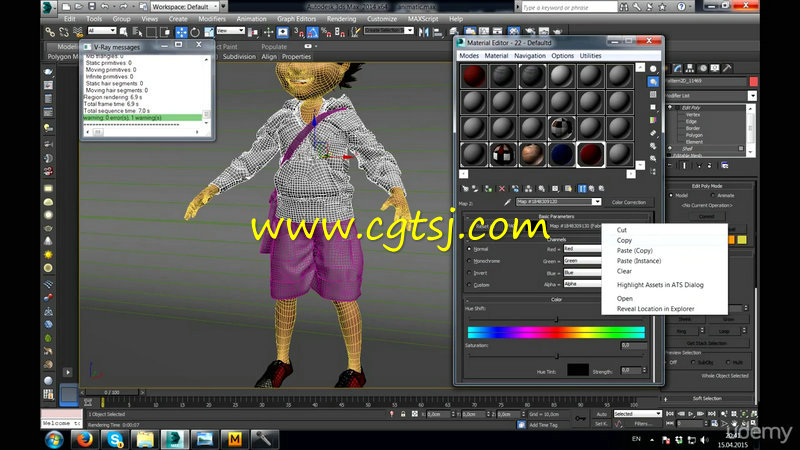Open the Red channel dropdown
The image size is (800, 450).
point(582,249)
